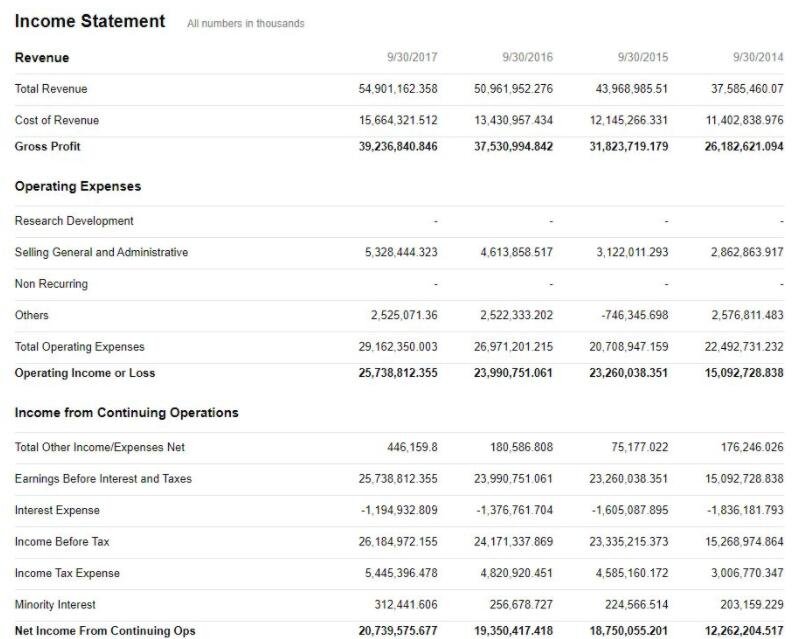
Task: Click the Cost of Revenue label
Action: pos(57,120)
